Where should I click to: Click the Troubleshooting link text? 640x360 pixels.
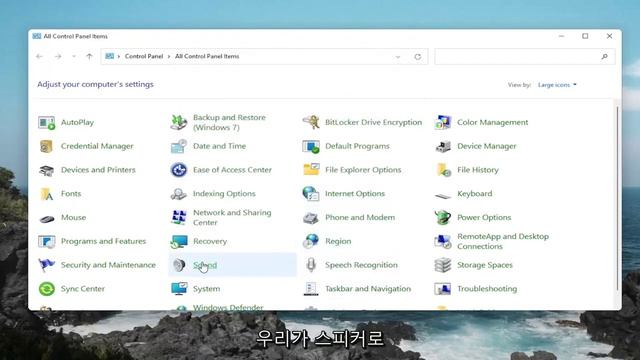[487, 289]
